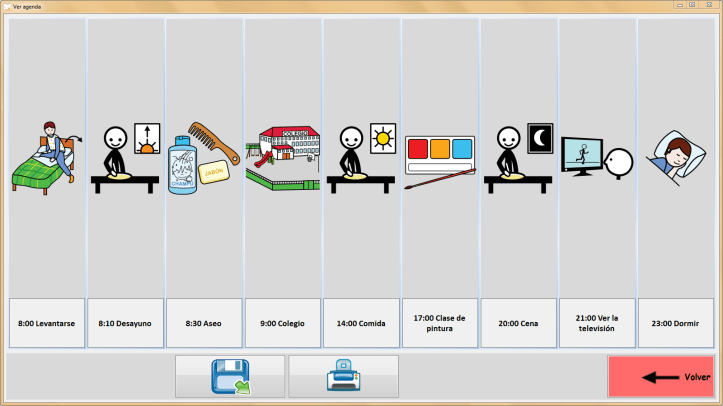
Task: Select the watching television pictogram
Action: click(x=597, y=157)
